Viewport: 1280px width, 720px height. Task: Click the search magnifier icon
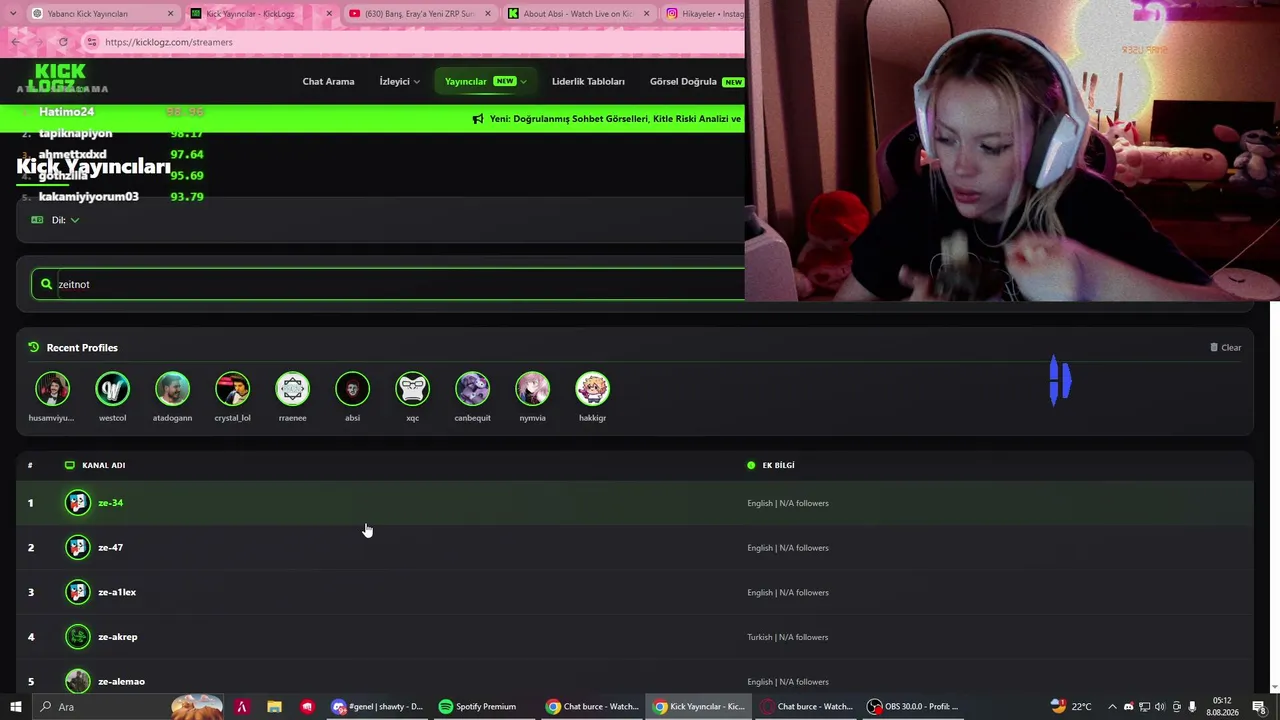pyautogui.click(x=46, y=284)
